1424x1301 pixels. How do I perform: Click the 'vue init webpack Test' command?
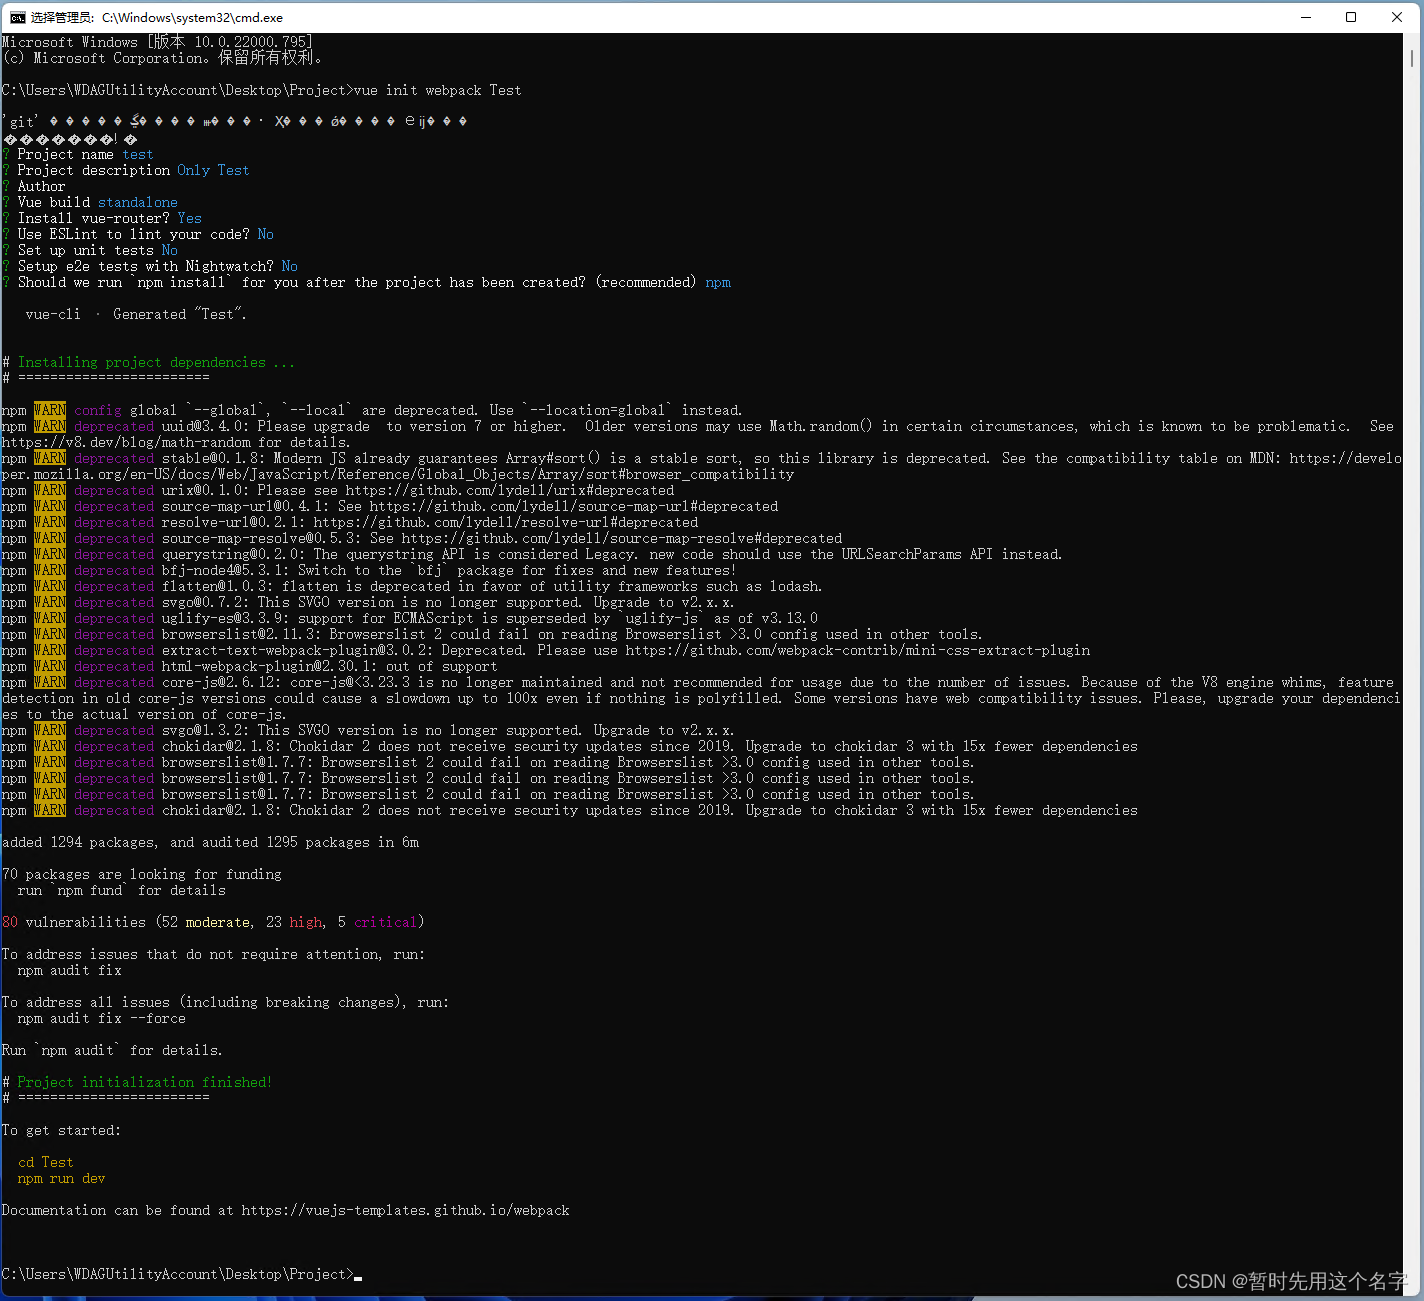(x=437, y=90)
